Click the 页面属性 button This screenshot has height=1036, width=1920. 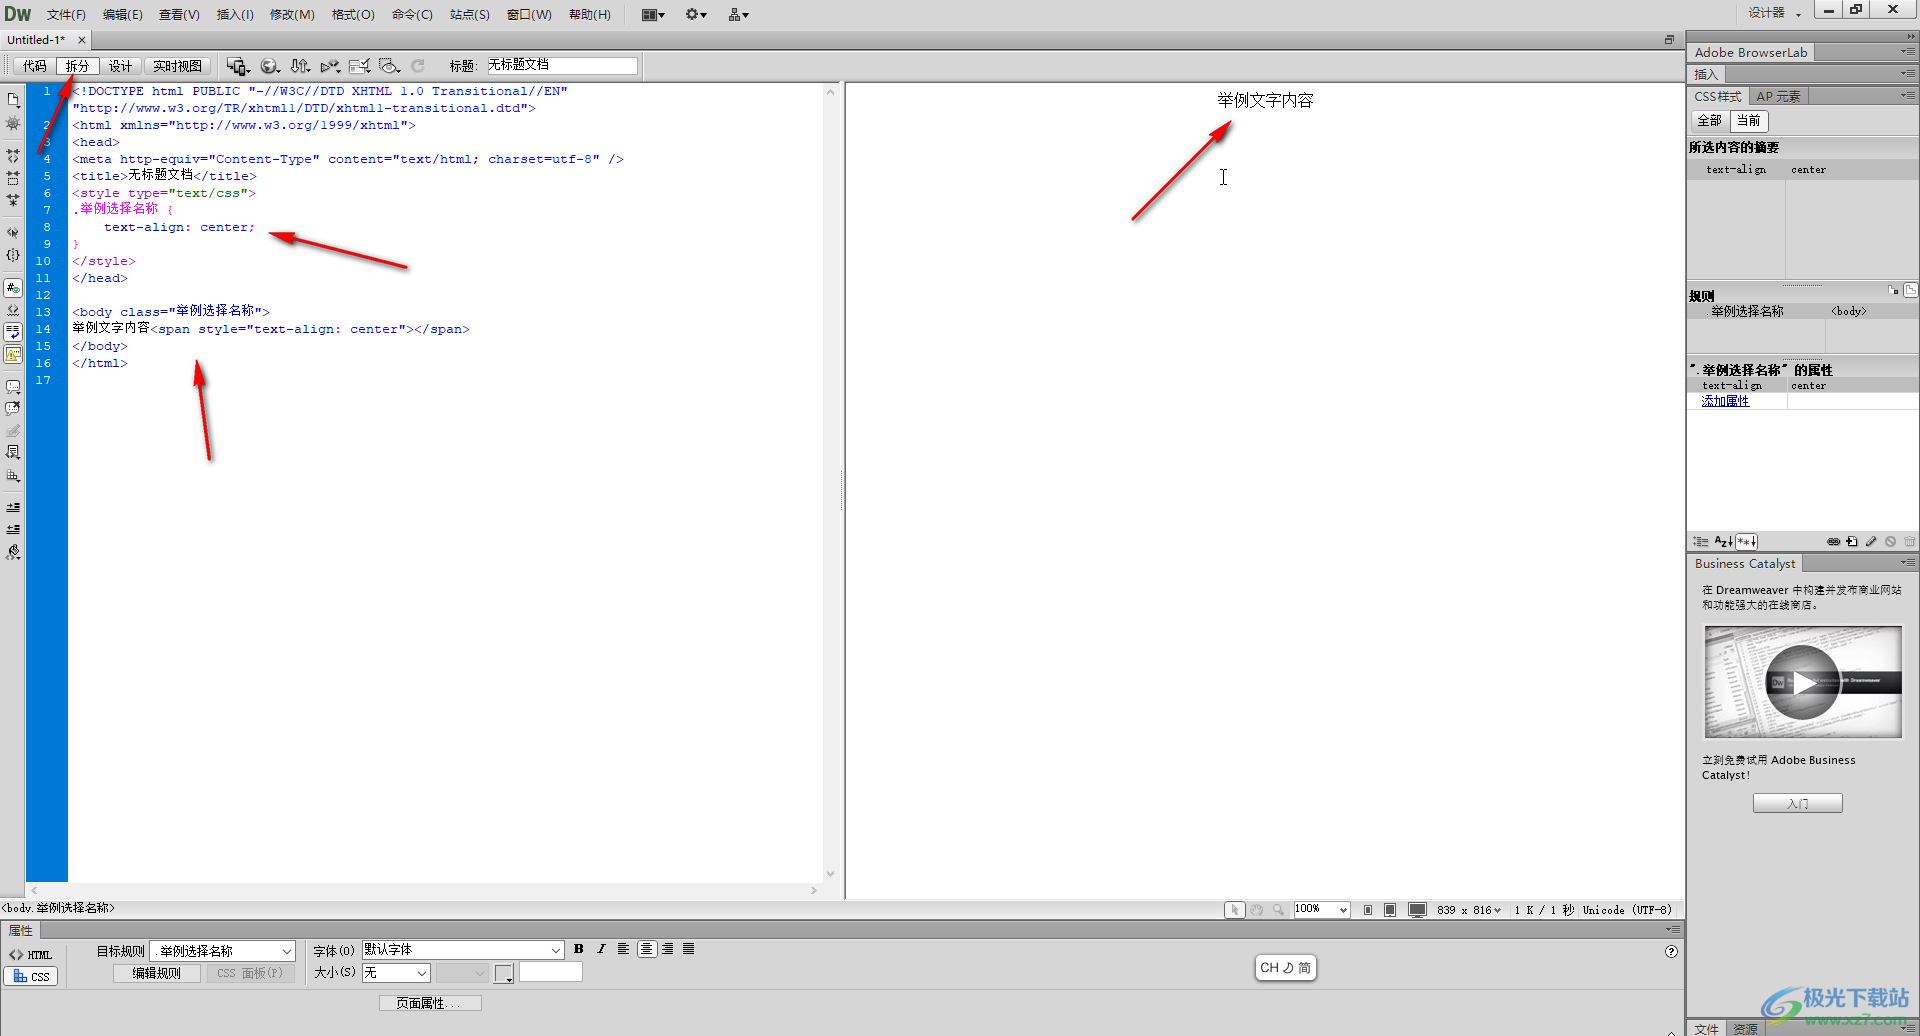429,1003
